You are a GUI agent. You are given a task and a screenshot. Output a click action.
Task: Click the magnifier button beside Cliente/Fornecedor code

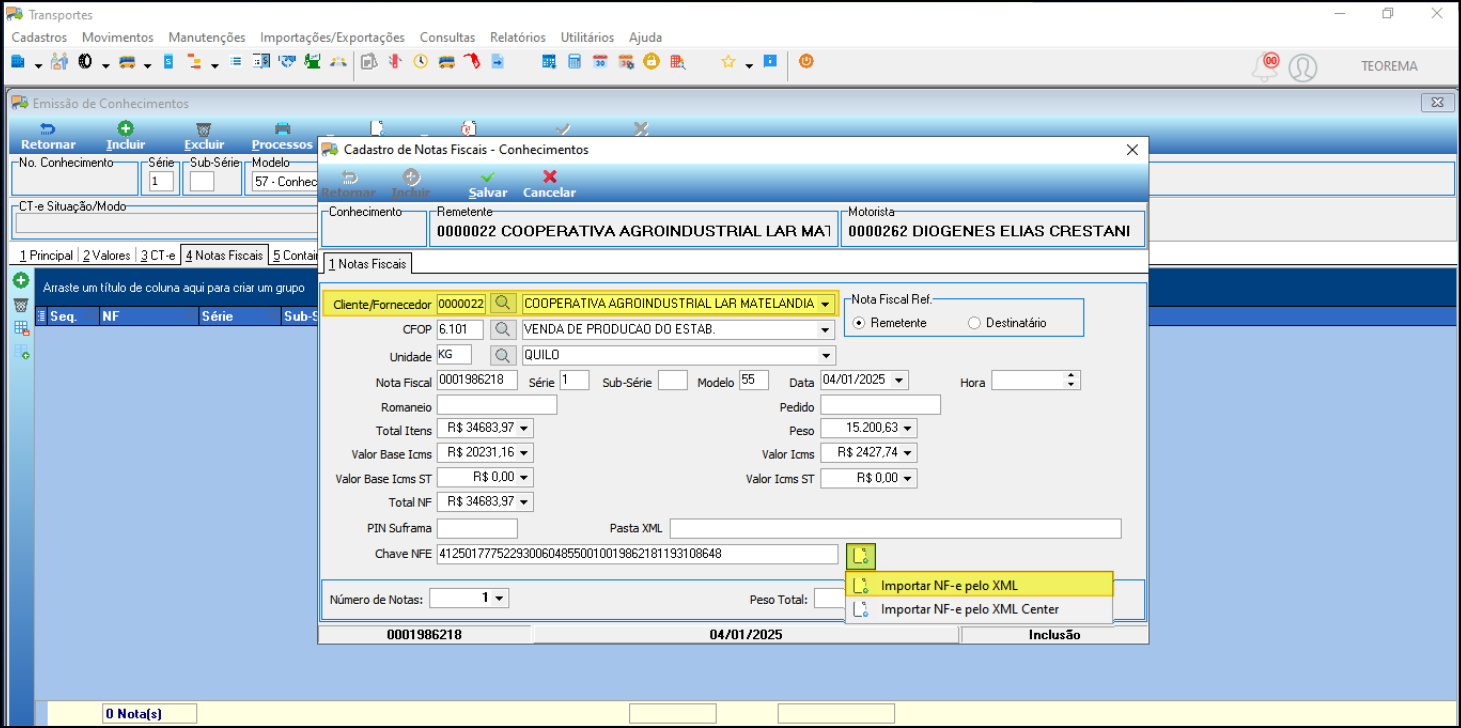tap(504, 303)
